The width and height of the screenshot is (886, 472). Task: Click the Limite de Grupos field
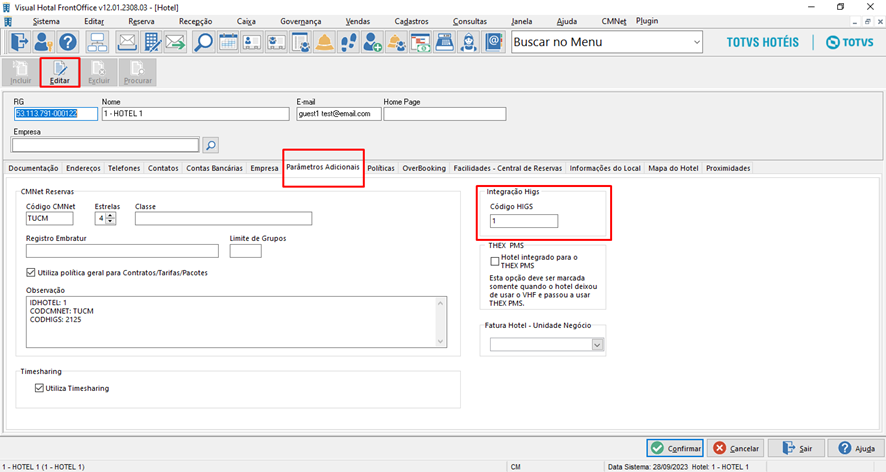[x=245, y=250]
